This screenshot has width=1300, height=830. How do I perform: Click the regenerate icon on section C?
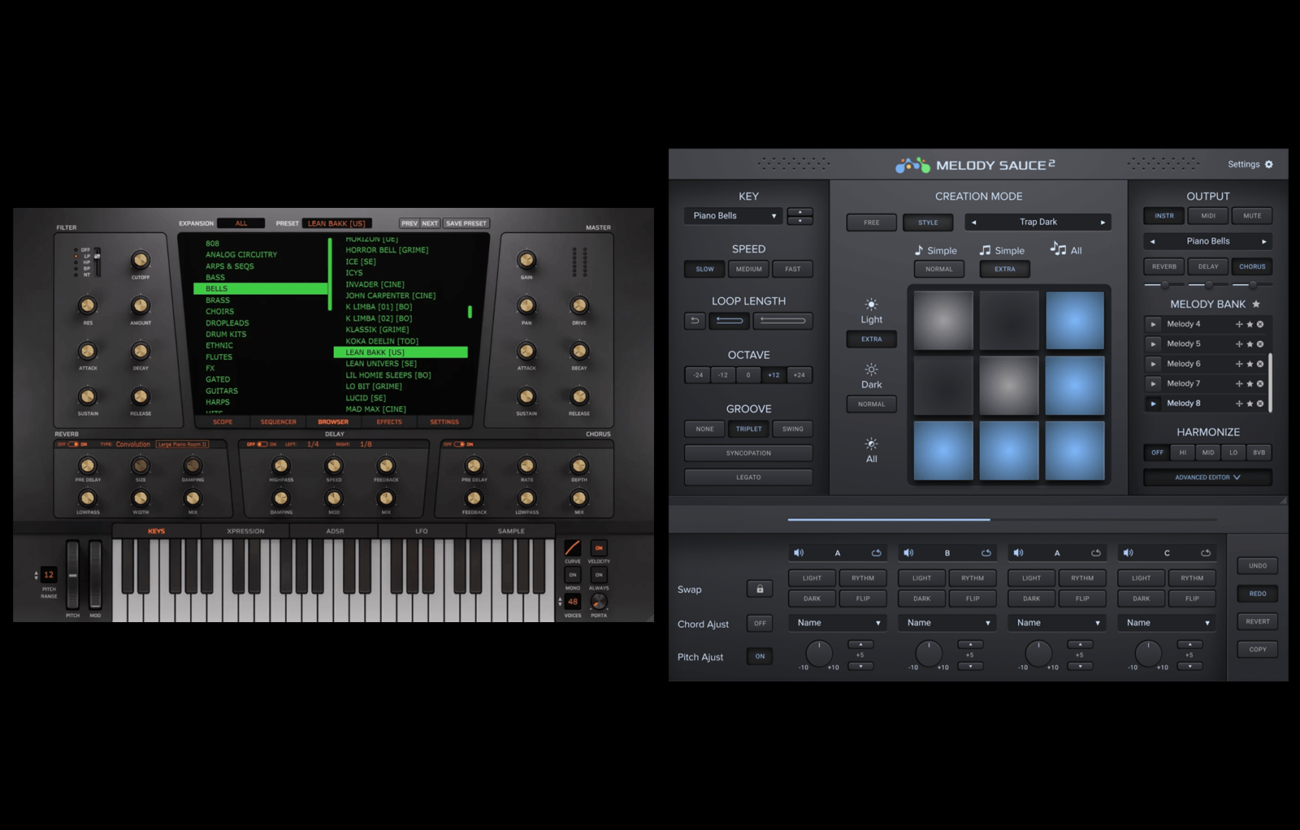(1205, 553)
